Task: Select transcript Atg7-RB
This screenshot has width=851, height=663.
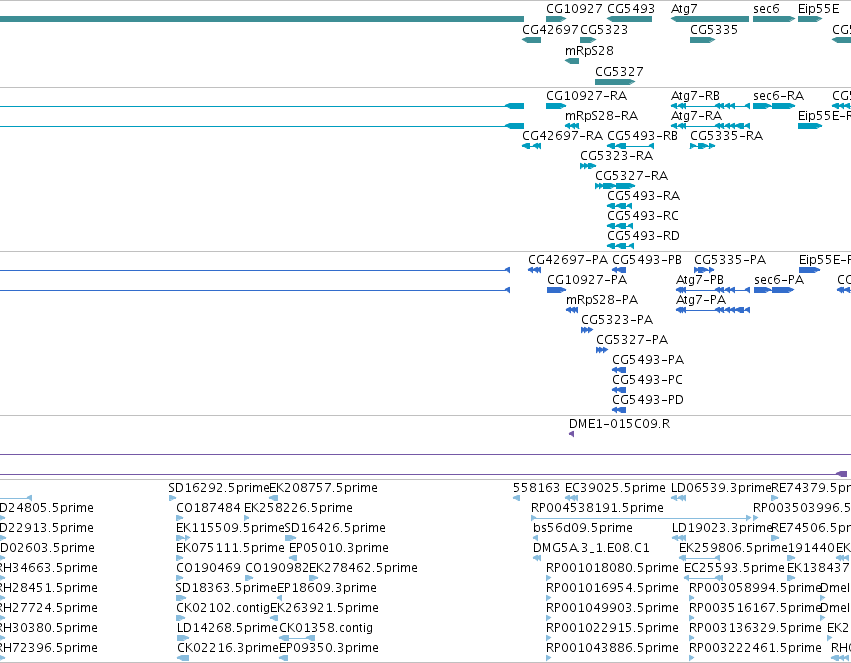Action: 695,96
